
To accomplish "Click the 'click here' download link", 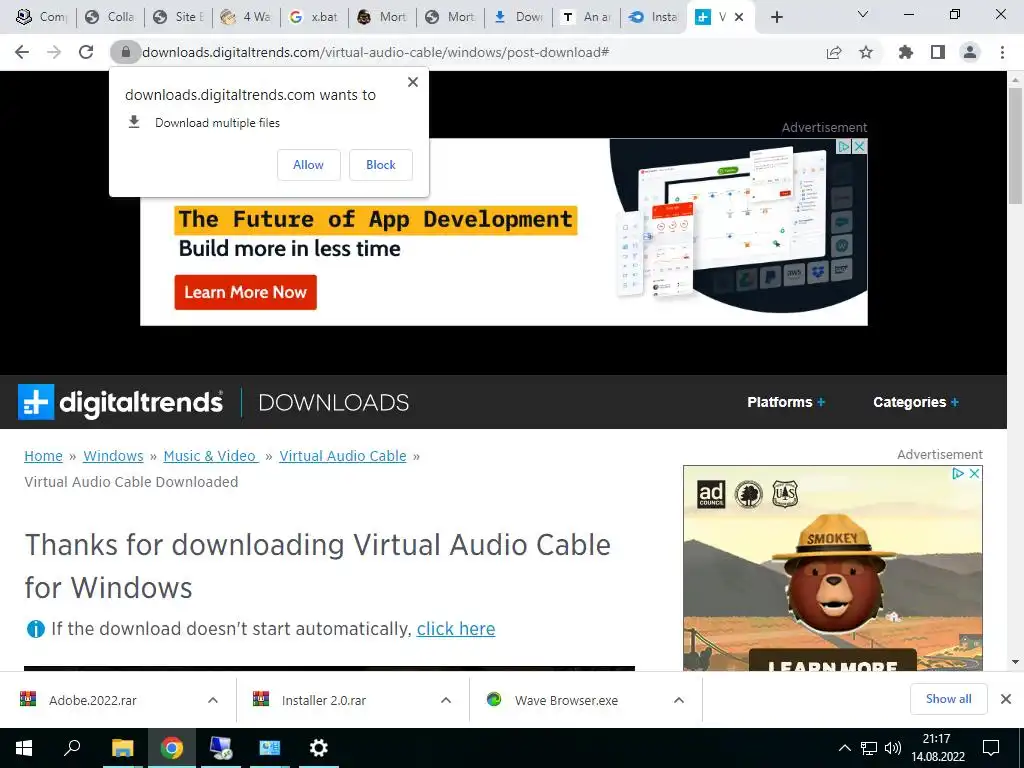I will [456, 629].
